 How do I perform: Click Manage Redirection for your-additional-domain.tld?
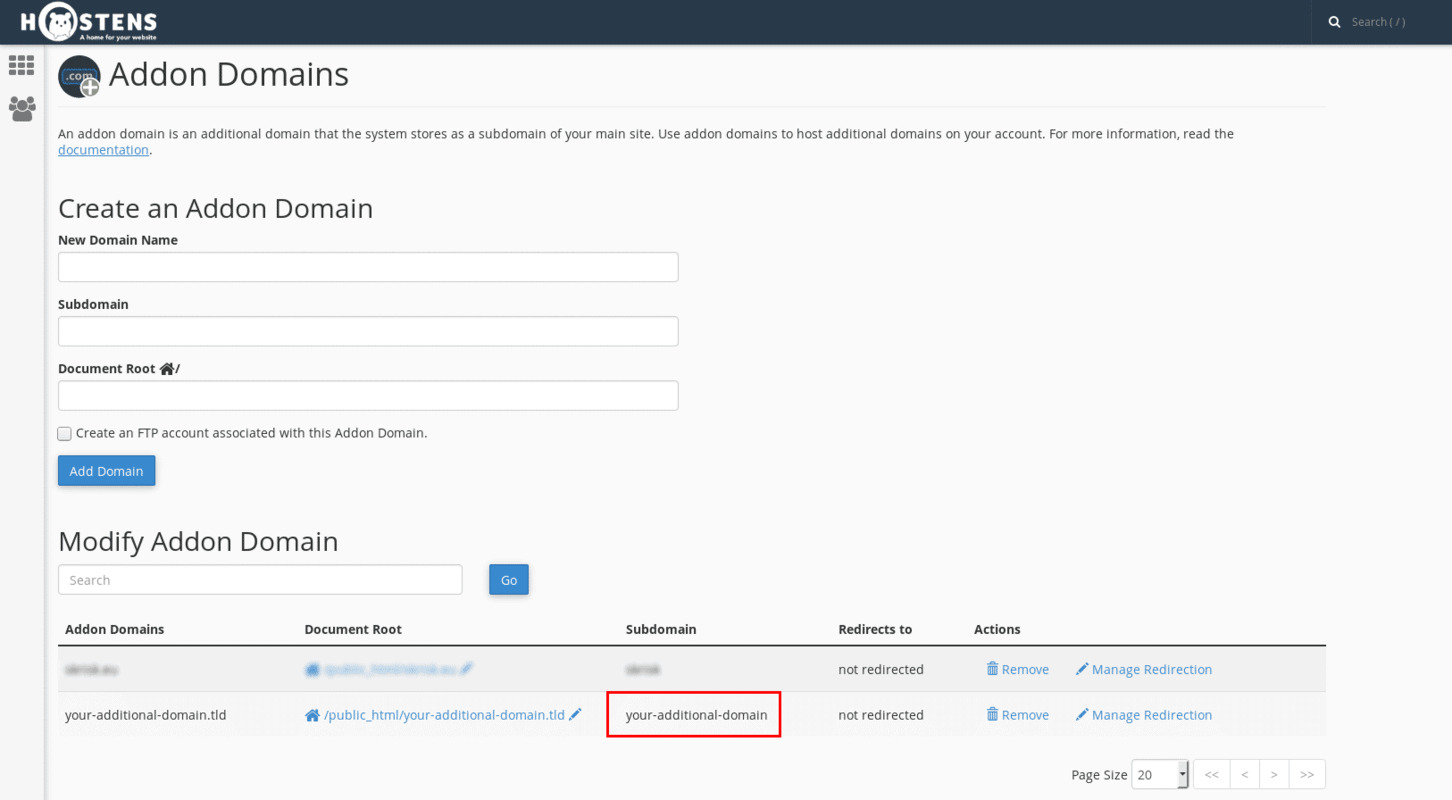pos(1144,715)
